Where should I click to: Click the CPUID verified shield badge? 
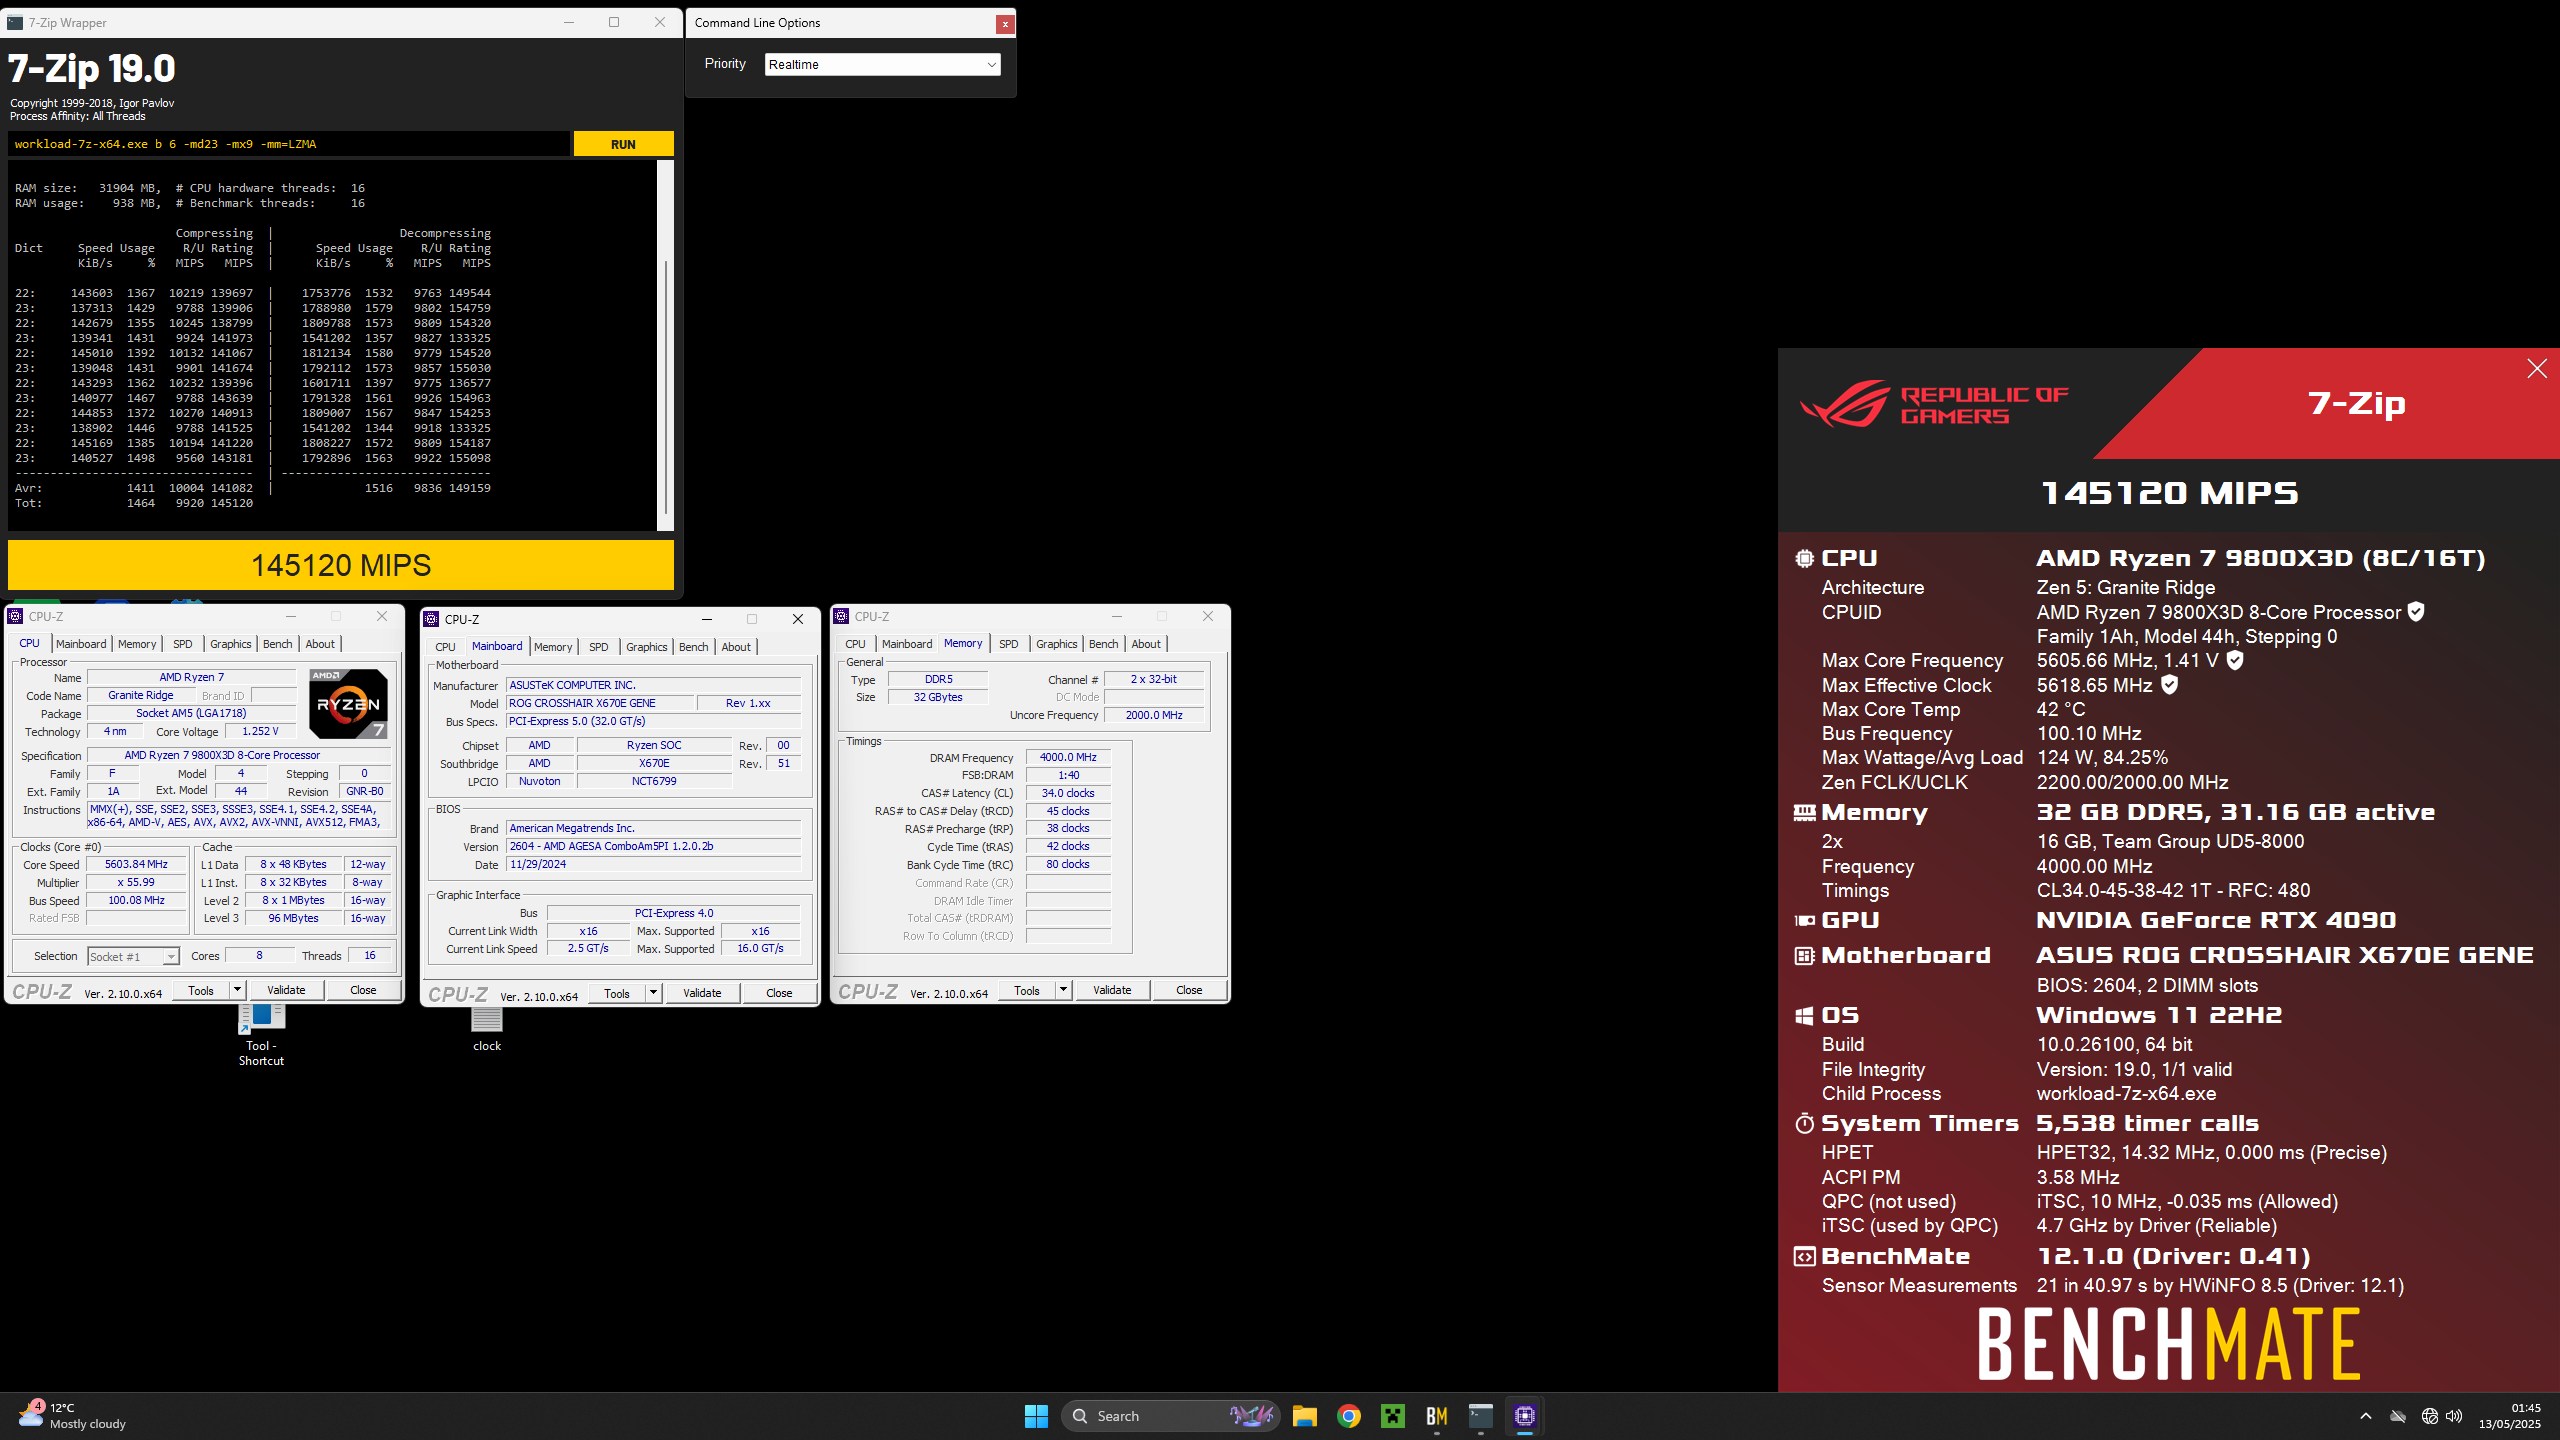tap(2415, 612)
